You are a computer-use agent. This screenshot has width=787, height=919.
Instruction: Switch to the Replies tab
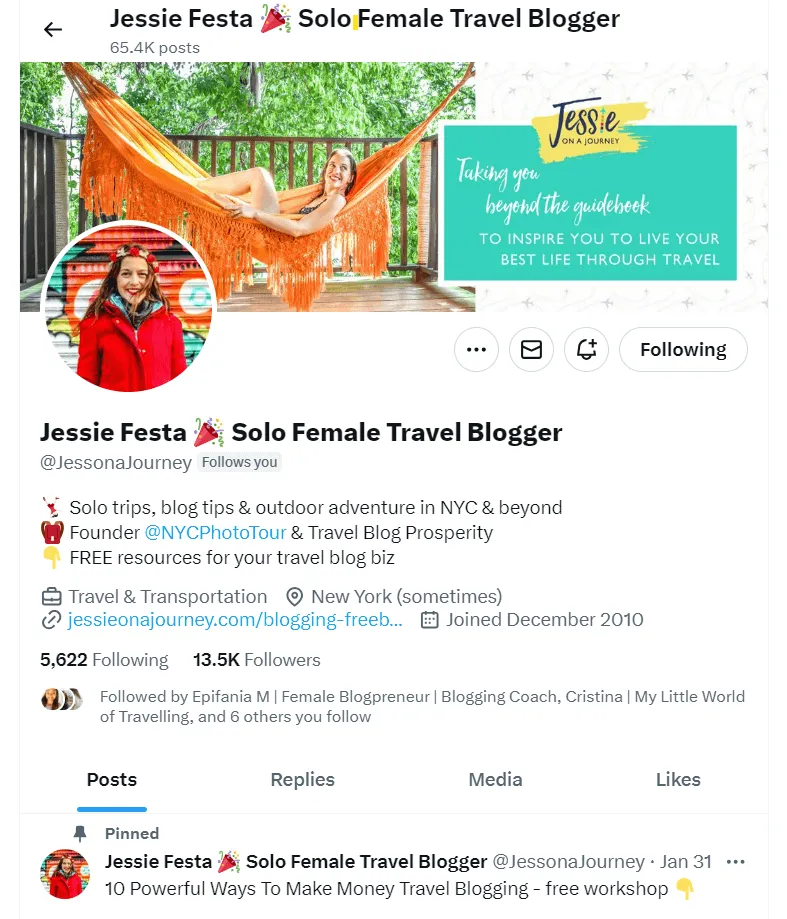pos(302,780)
